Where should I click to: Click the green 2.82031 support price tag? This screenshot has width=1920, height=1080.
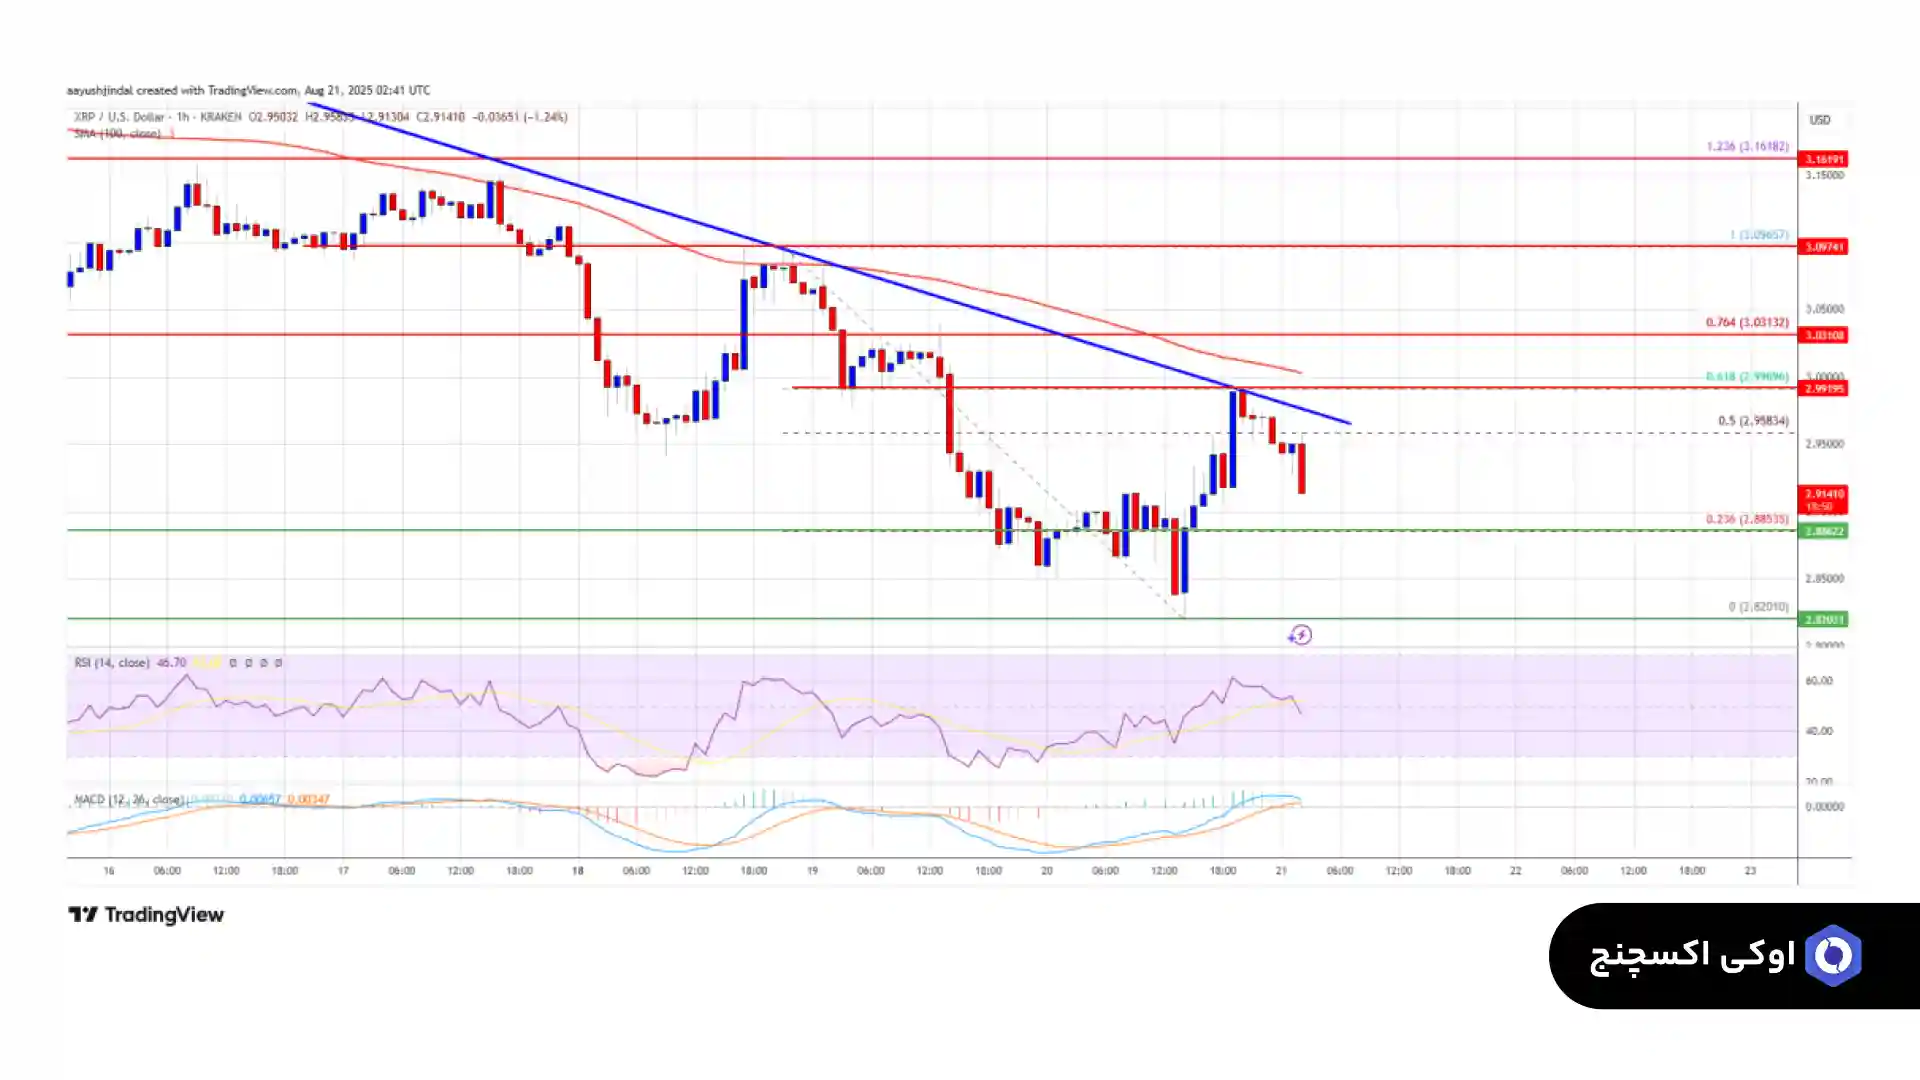pyautogui.click(x=1823, y=620)
